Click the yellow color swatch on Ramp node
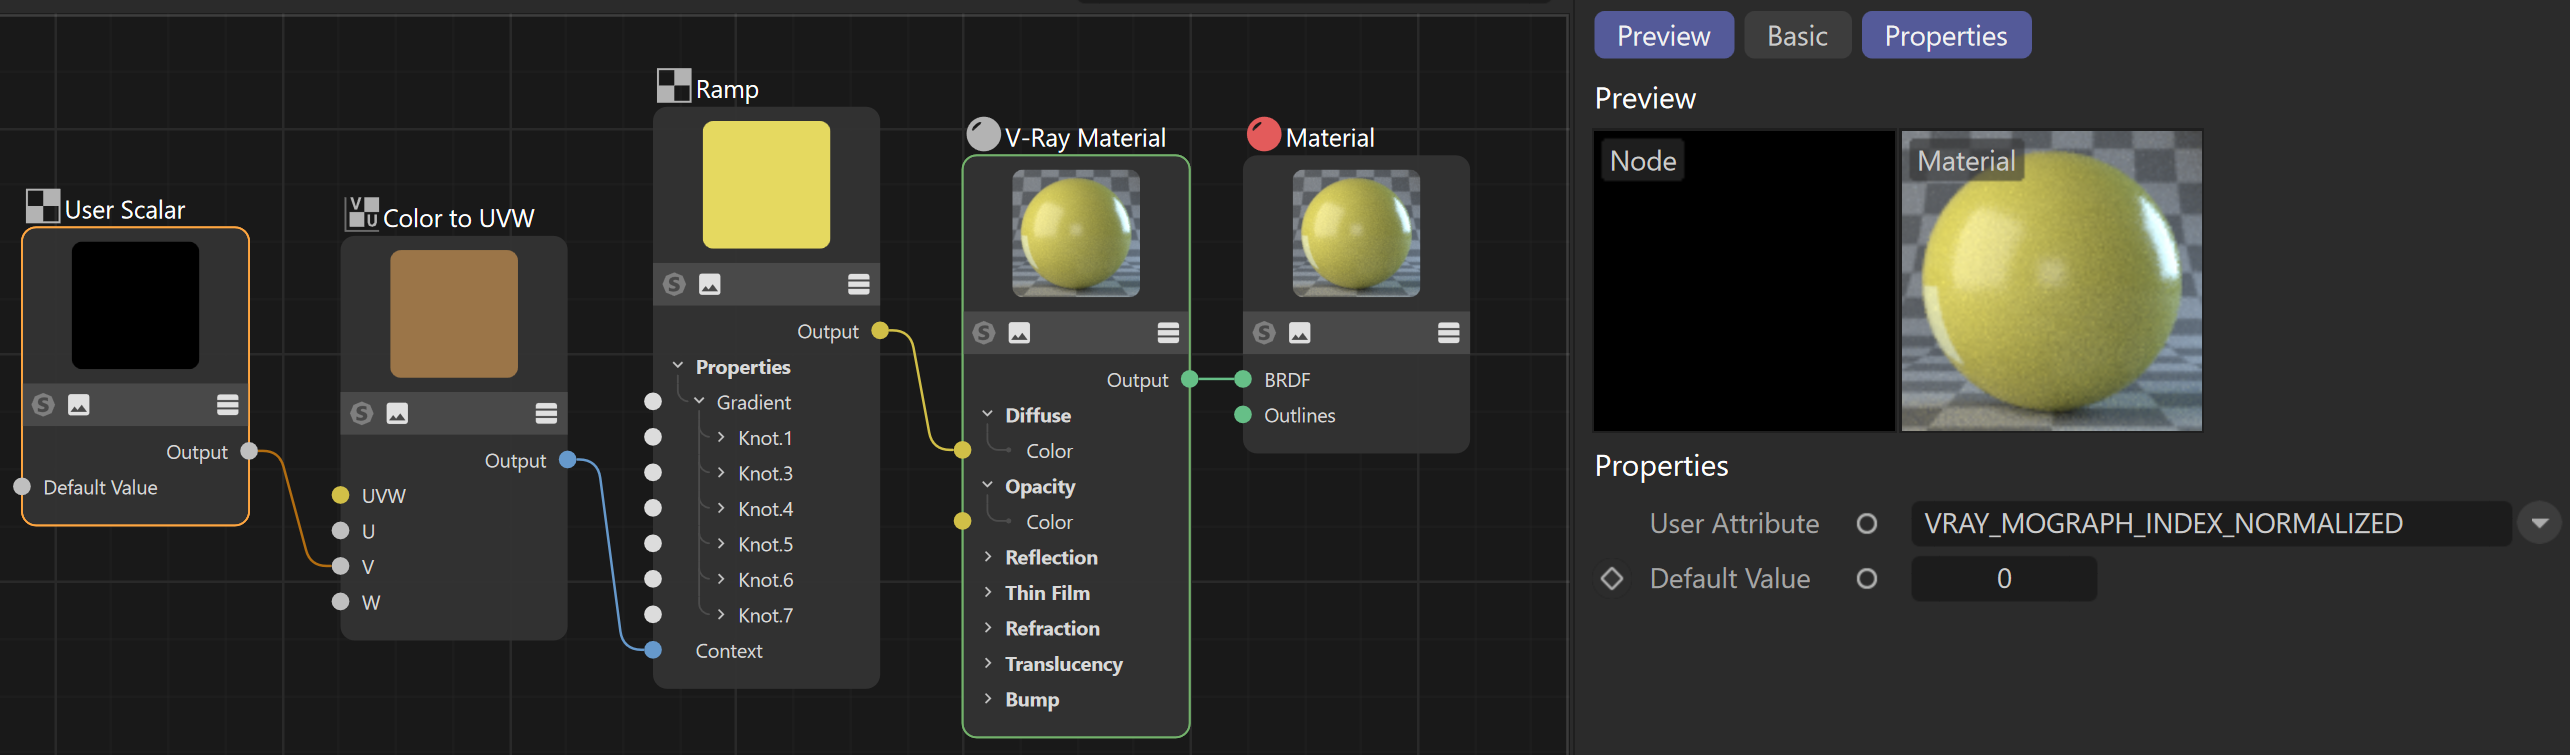 (x=766, y=185)
